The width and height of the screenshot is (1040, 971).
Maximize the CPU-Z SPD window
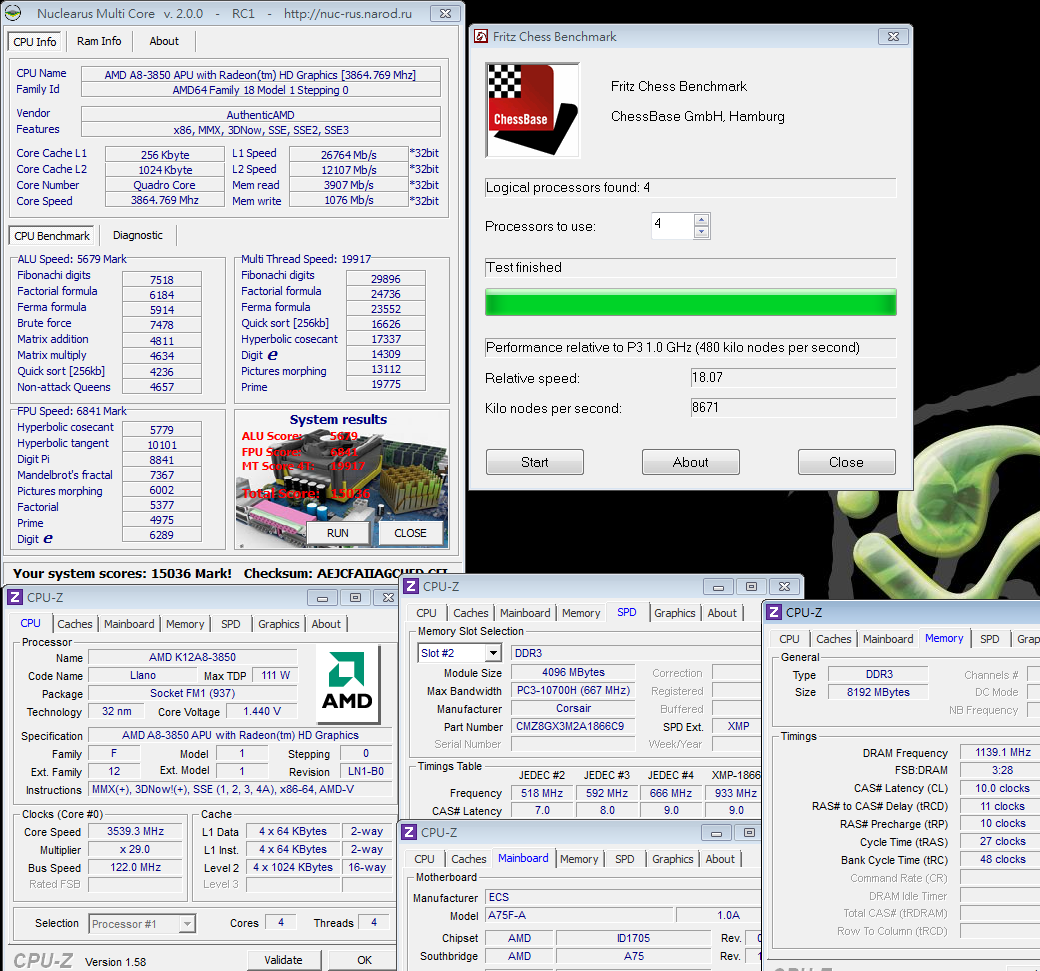pos(751,586)
